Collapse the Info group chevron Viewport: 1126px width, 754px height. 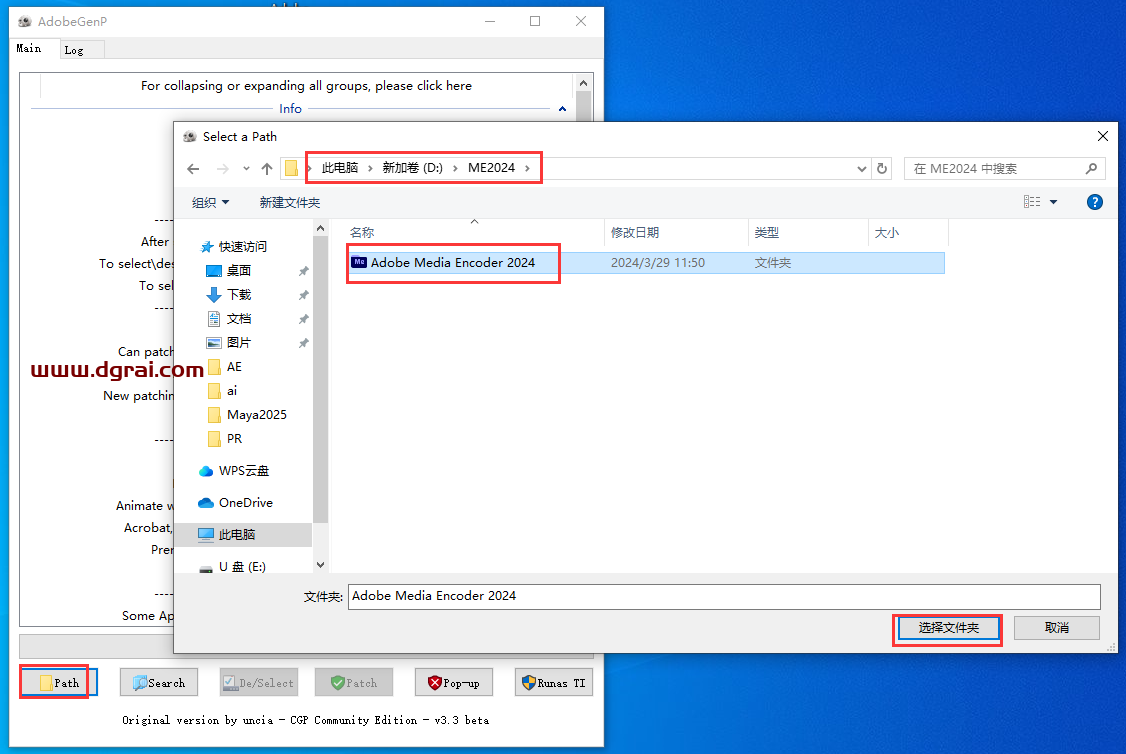[562, 109]
